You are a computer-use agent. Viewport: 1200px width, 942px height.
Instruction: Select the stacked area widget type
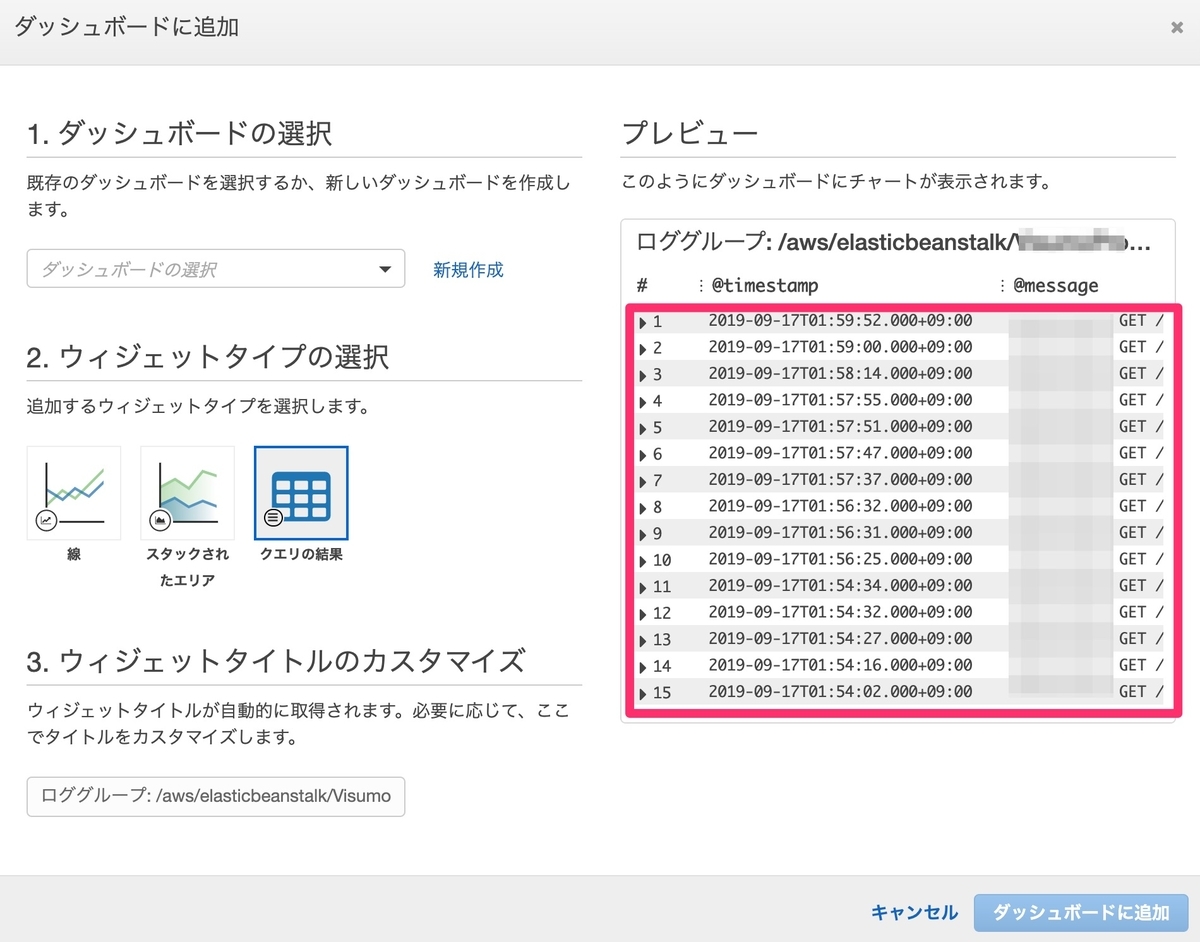point(187,493)
